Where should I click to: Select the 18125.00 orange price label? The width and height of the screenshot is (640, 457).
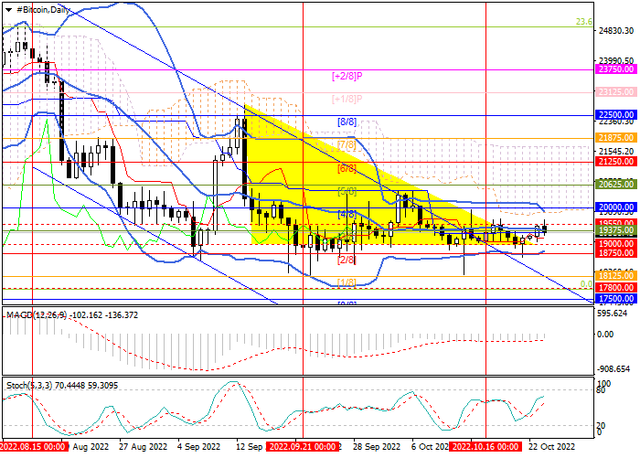pos(616,276)
